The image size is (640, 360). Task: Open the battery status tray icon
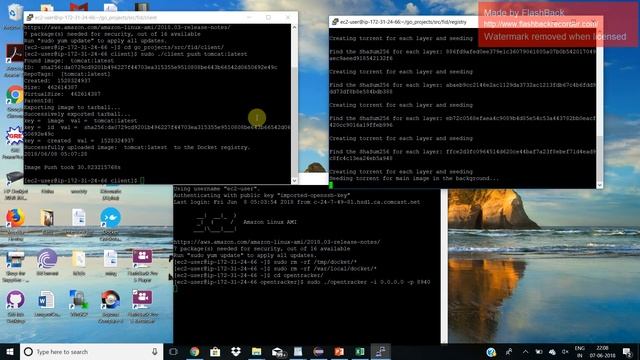pos(539,351)
